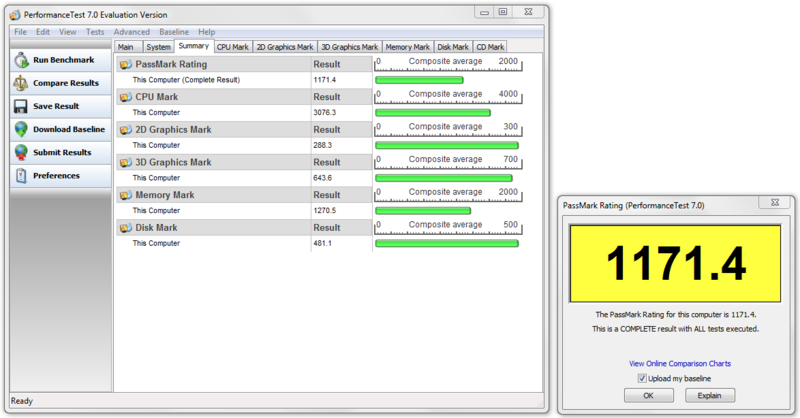This screenshot has height=418, width=800.
Task: Click the 2D Graphics Mark row icon
Action: pyautogui.click(x=126, y=130)
